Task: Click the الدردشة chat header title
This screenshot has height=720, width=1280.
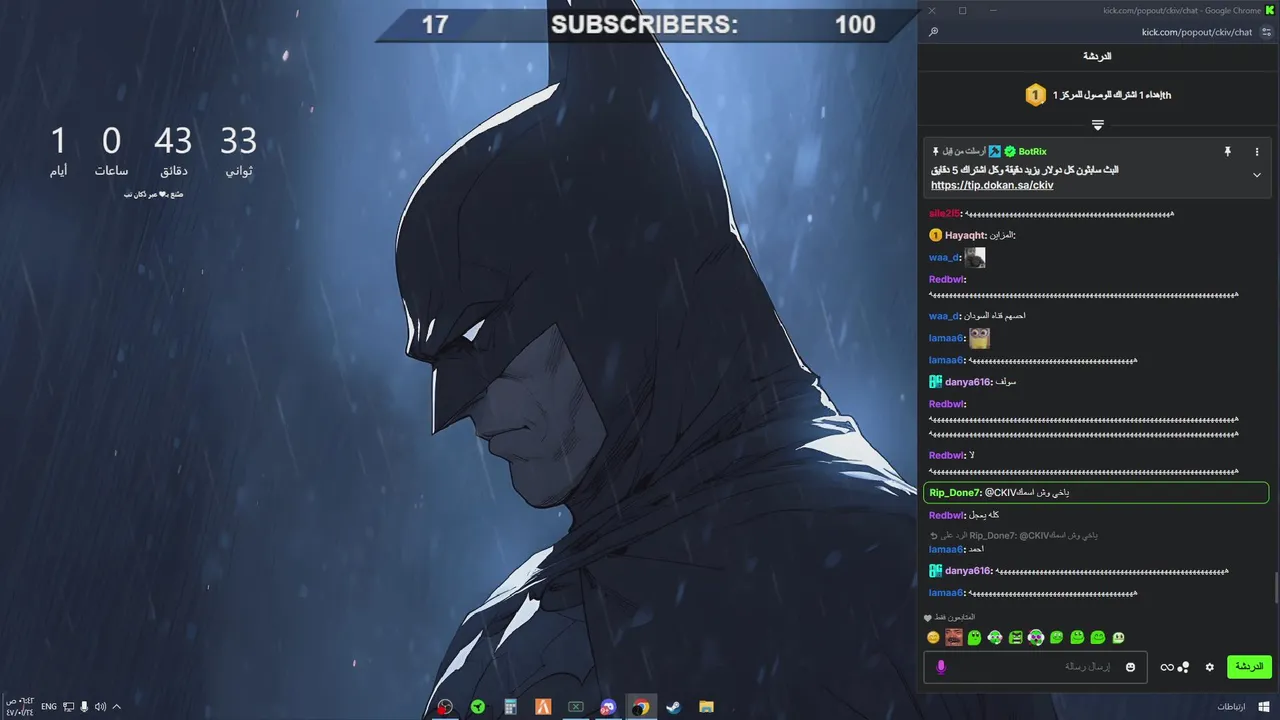Action: pyautogui.click(x=1097, y=56)
